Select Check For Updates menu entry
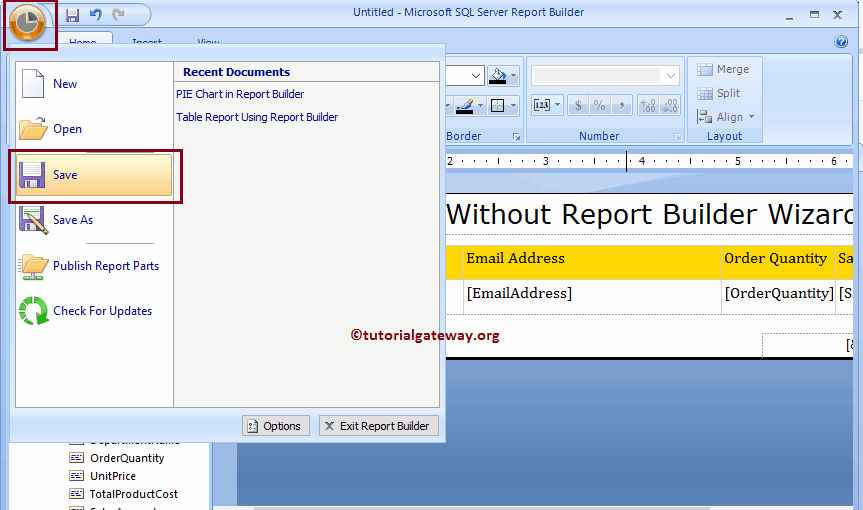 (94, 311)
